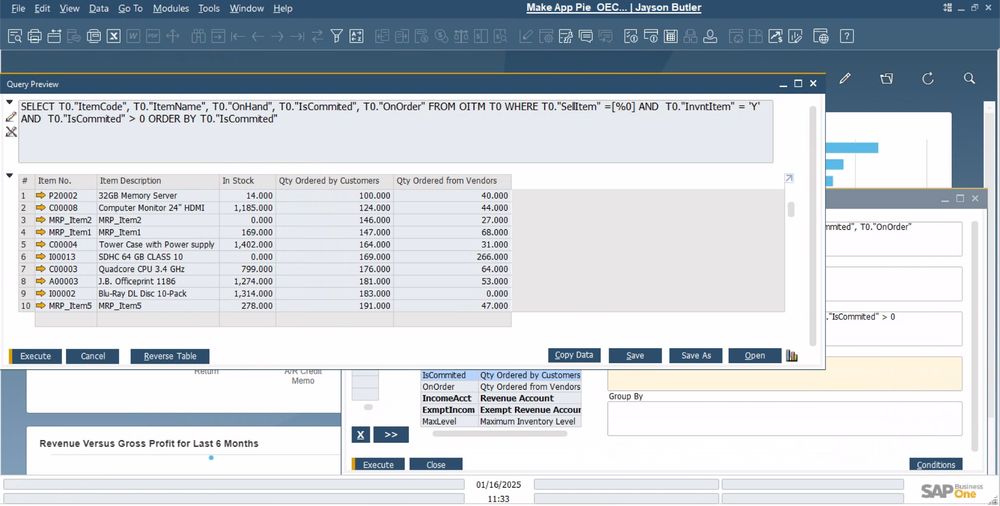Open the File menu
The image size is (1000, 506).
coord(18,8)
